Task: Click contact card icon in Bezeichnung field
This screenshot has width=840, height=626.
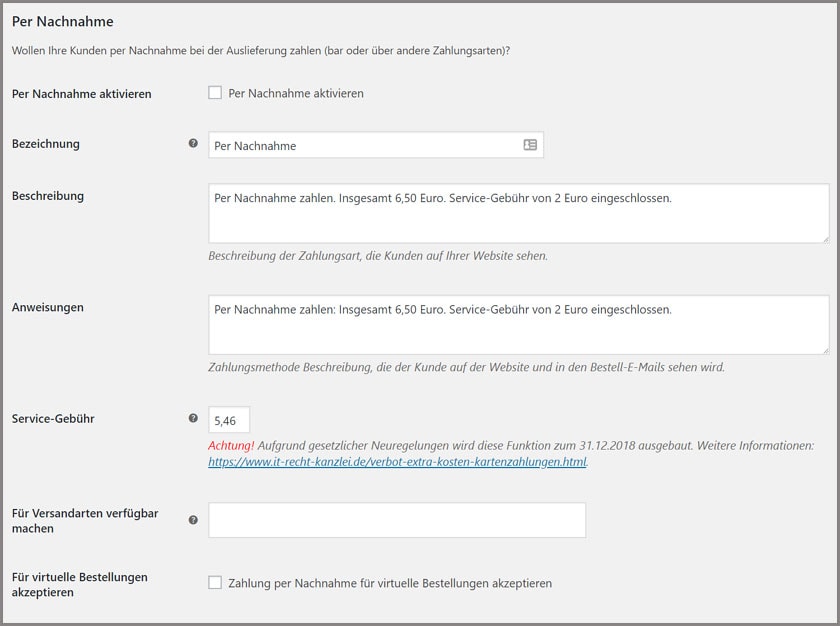Action: (530, 145)
